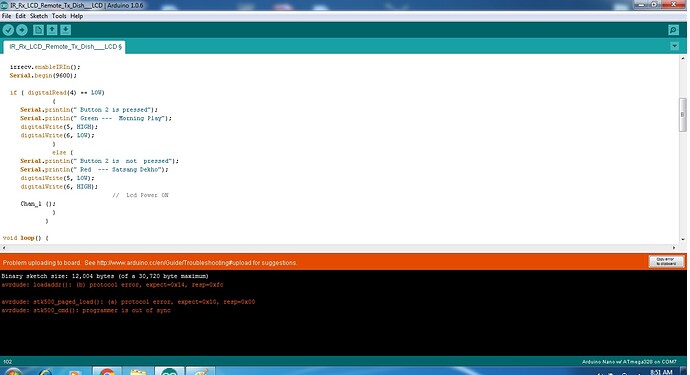
Task: Click the editor scroll-up arrow
Action: click(683, 58)
